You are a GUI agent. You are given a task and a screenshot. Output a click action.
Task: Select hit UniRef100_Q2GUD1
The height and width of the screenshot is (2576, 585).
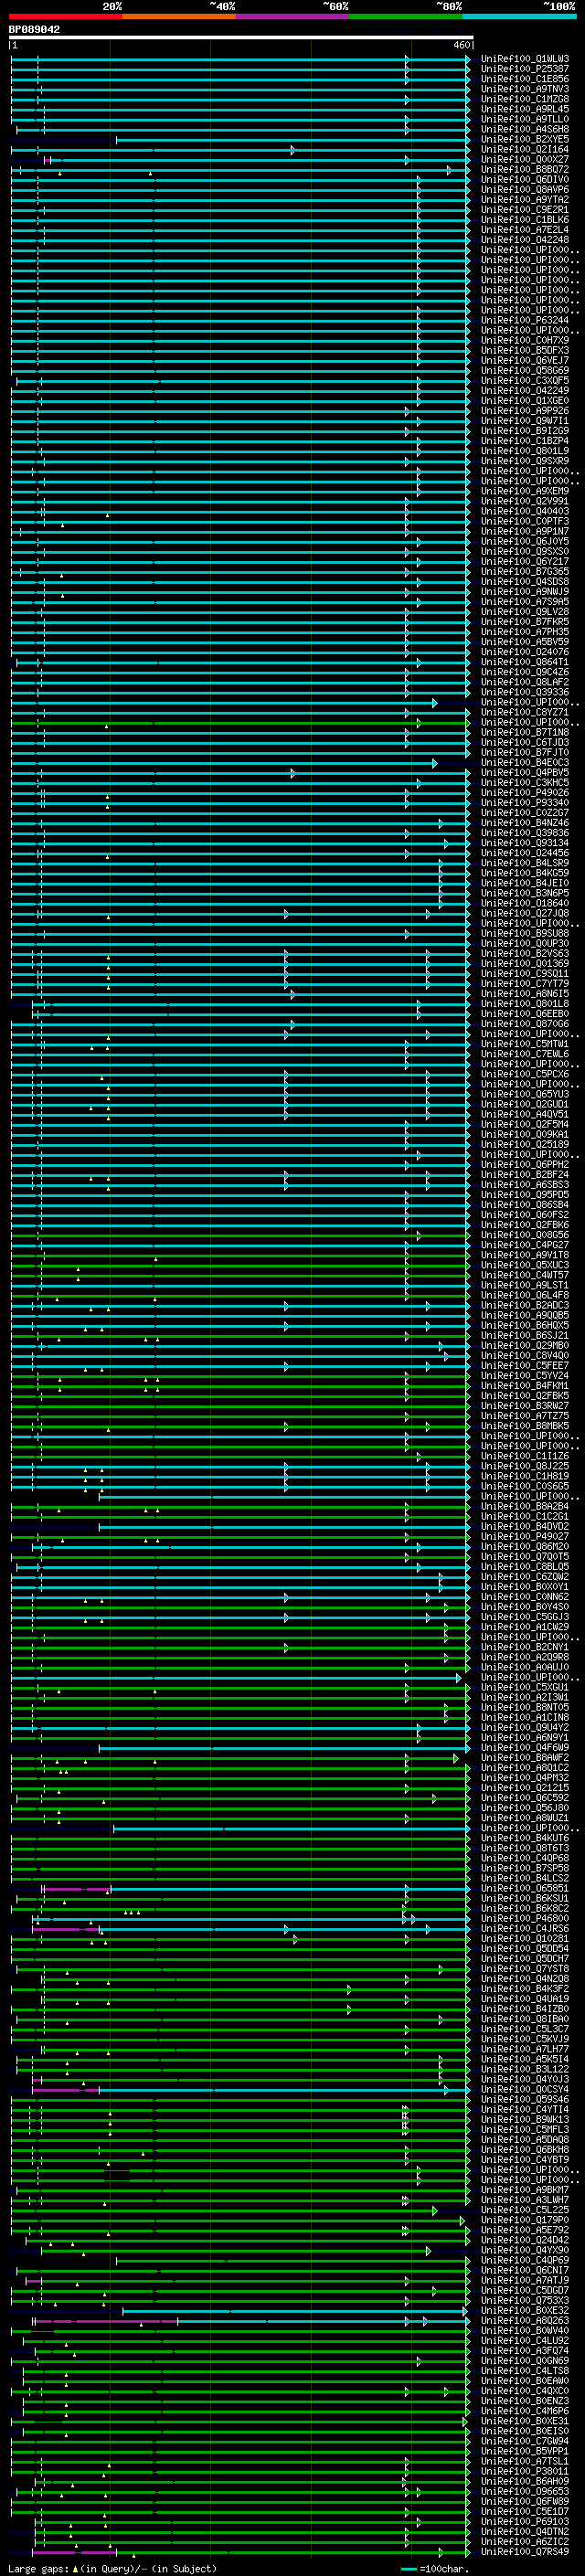coord(525,1104)
